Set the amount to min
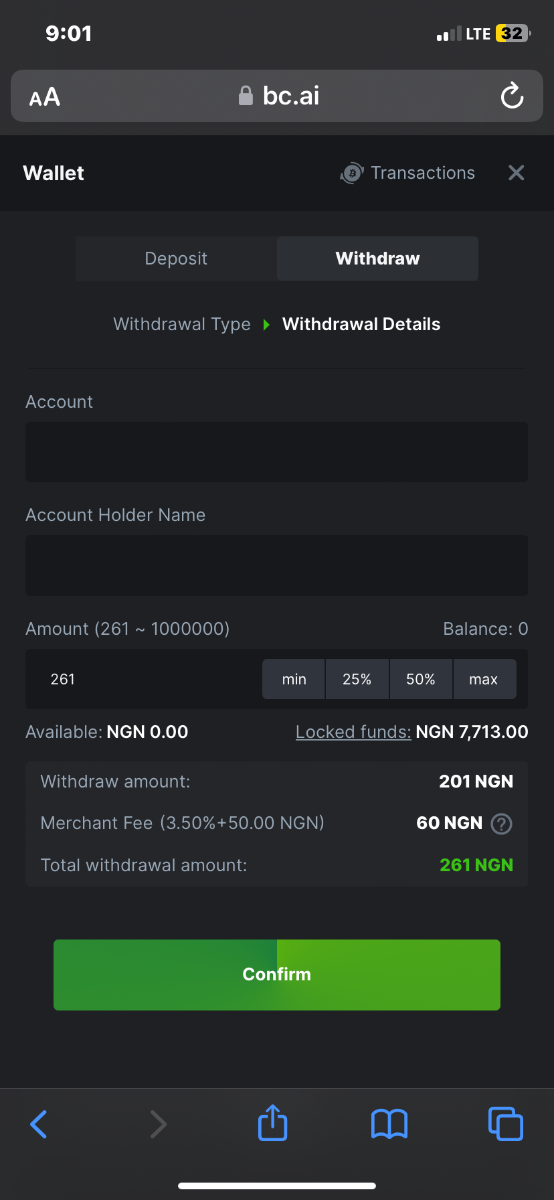Screen dimensions: 554x1200 (294, 679)
